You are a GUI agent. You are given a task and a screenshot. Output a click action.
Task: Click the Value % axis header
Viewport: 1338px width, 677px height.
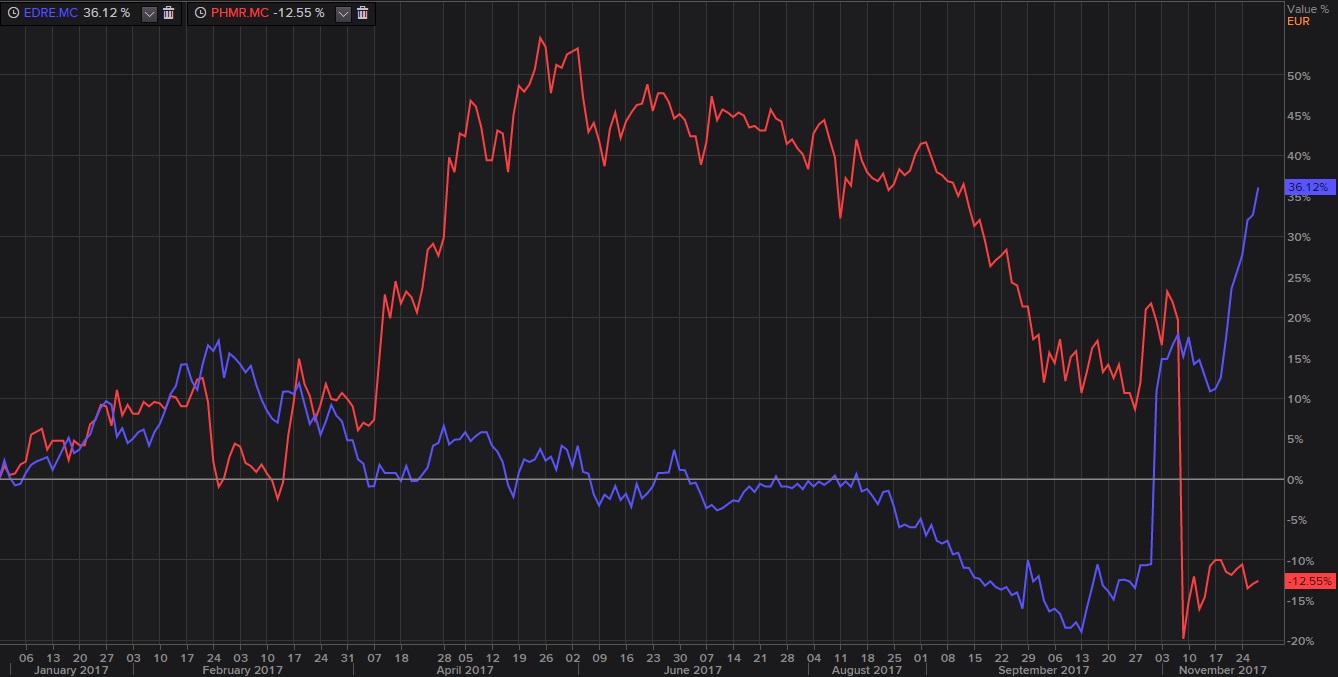[1308, 8]
